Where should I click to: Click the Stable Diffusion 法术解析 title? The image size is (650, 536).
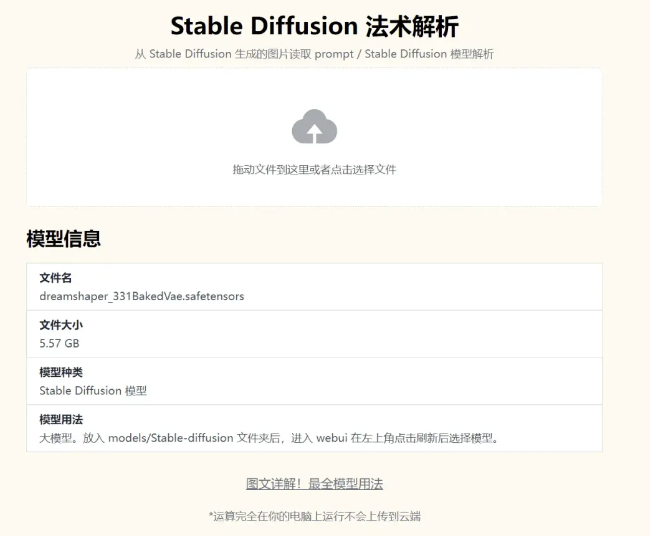click(314, 26)
